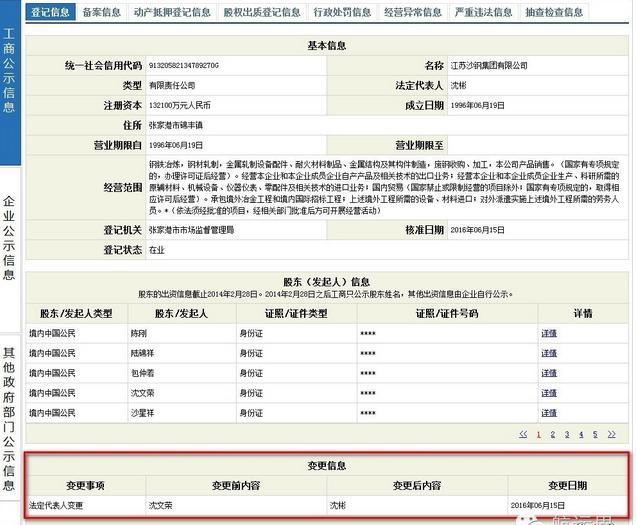The width and height of the screenshot is (637, 525).
Task: Open the 股权出质登记信息 tab
Action: (261, 13)
